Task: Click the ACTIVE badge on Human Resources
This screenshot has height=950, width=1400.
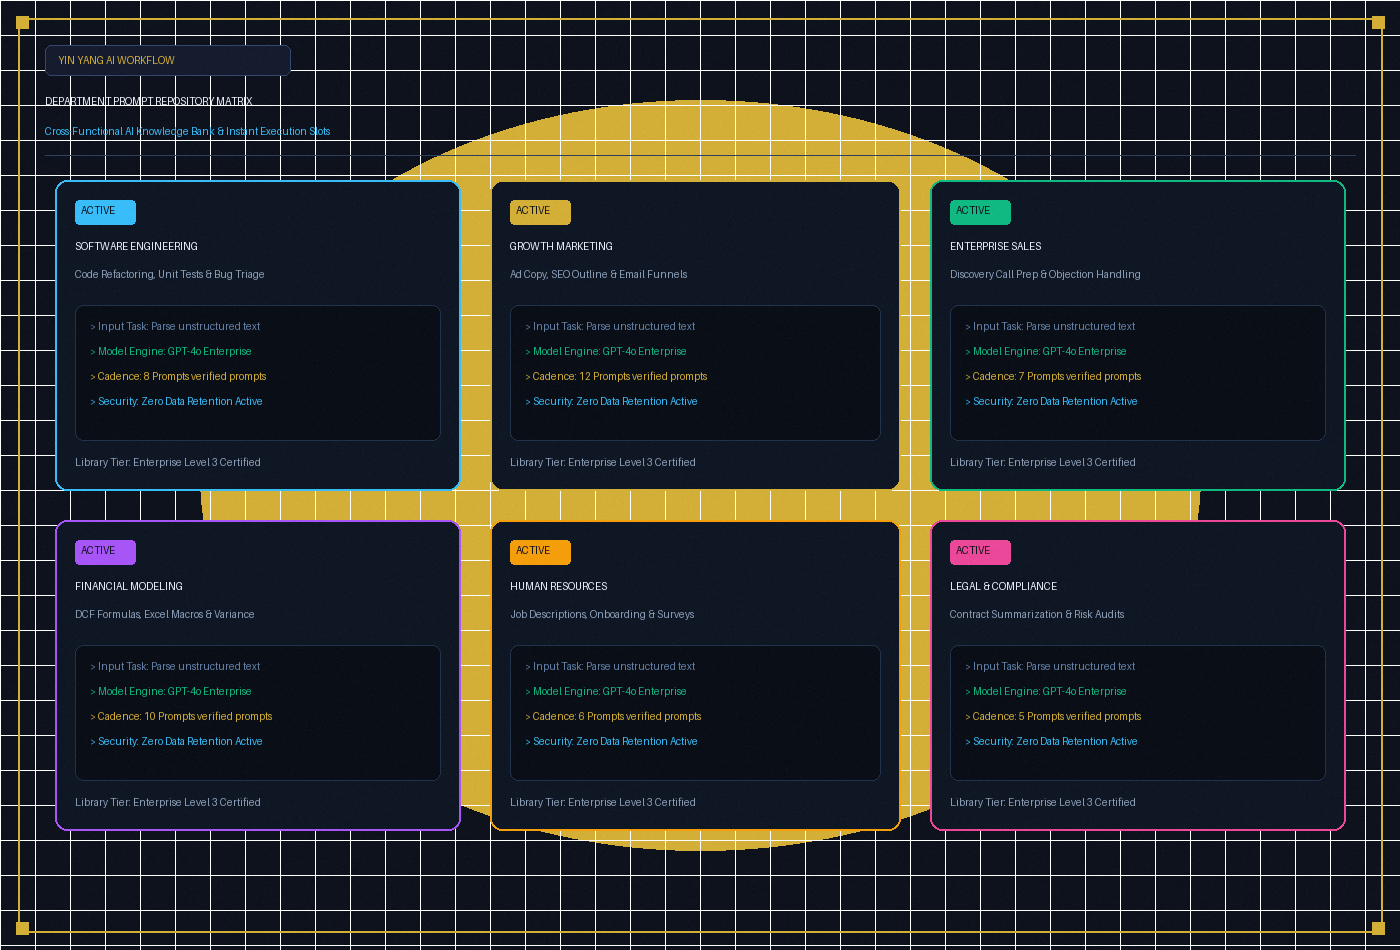Action: [x=540, y=552]
